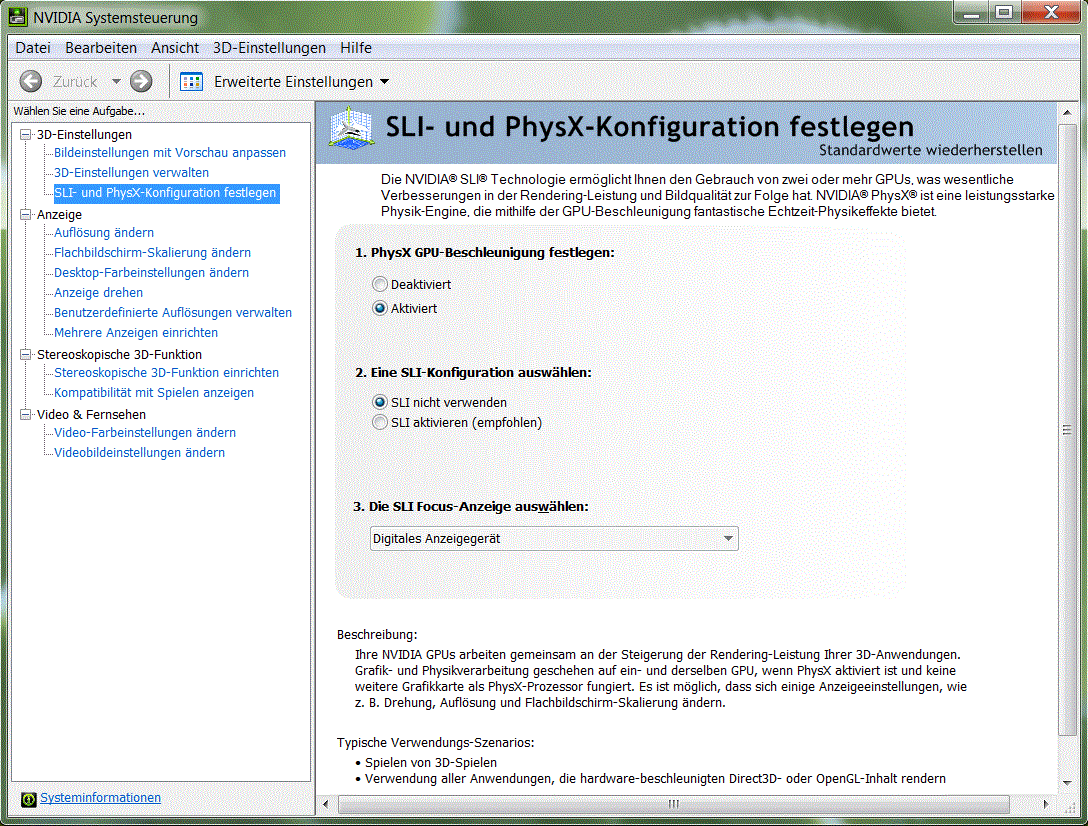Open Flachbildschirm-Skalierung ändern

[153, 253]
